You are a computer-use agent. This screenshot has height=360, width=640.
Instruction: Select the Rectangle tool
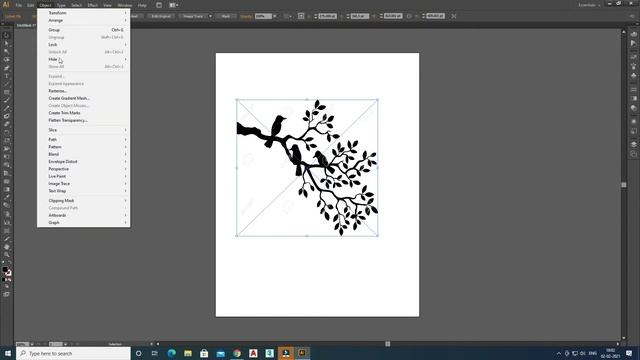click(6, 93)
